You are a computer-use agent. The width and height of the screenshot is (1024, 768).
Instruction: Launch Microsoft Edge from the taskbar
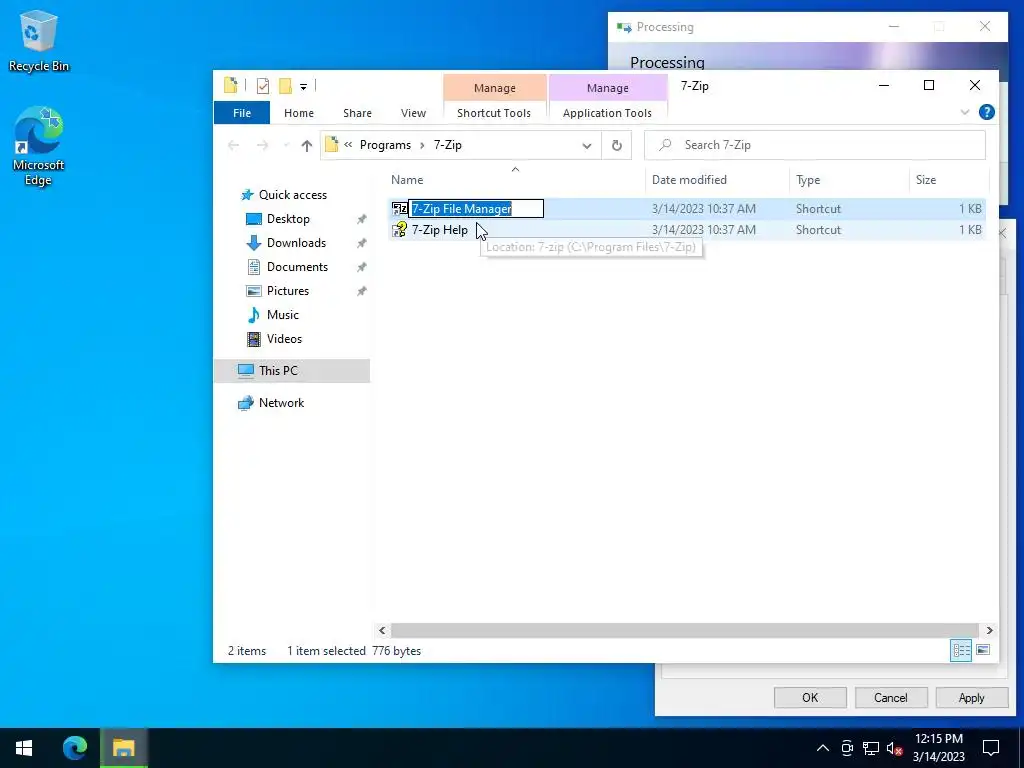[x=74, y=748]
